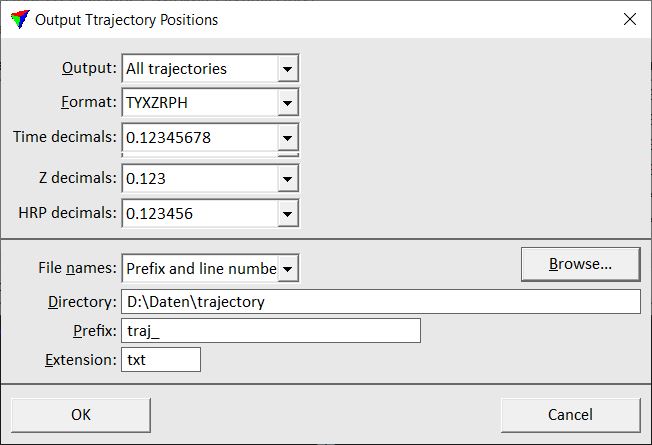The height and width of the screenshot is (445, 652).
Task: Open the Output dropdown showing All trajectories
Action: coord(210,69)
